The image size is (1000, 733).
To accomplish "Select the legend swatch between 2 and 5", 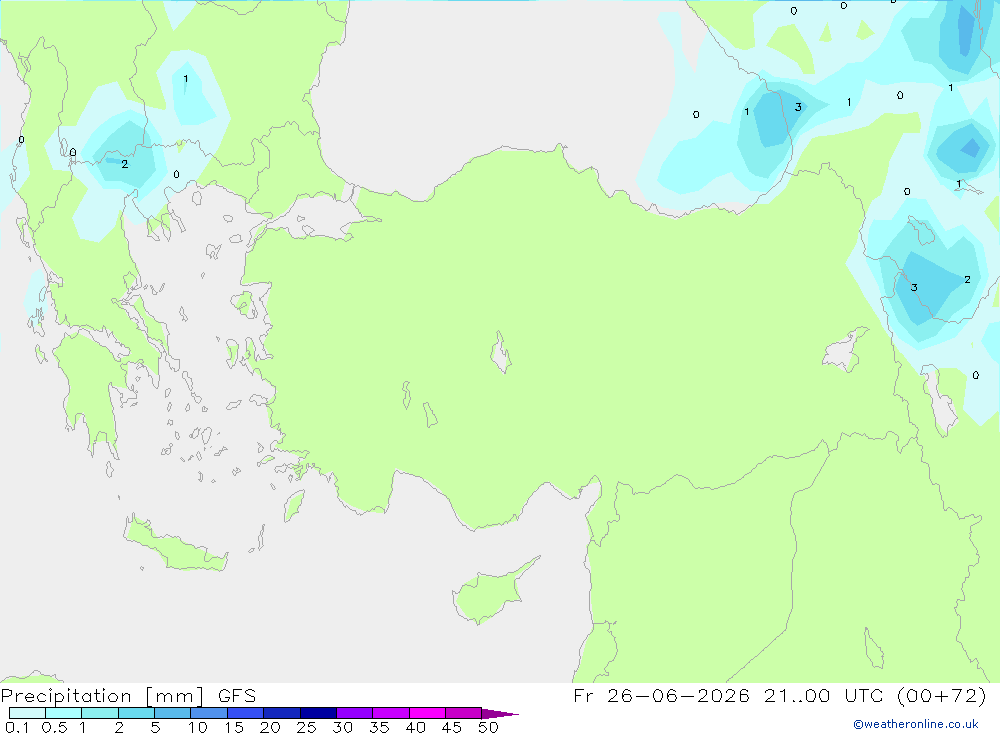I will click(136, 713).
